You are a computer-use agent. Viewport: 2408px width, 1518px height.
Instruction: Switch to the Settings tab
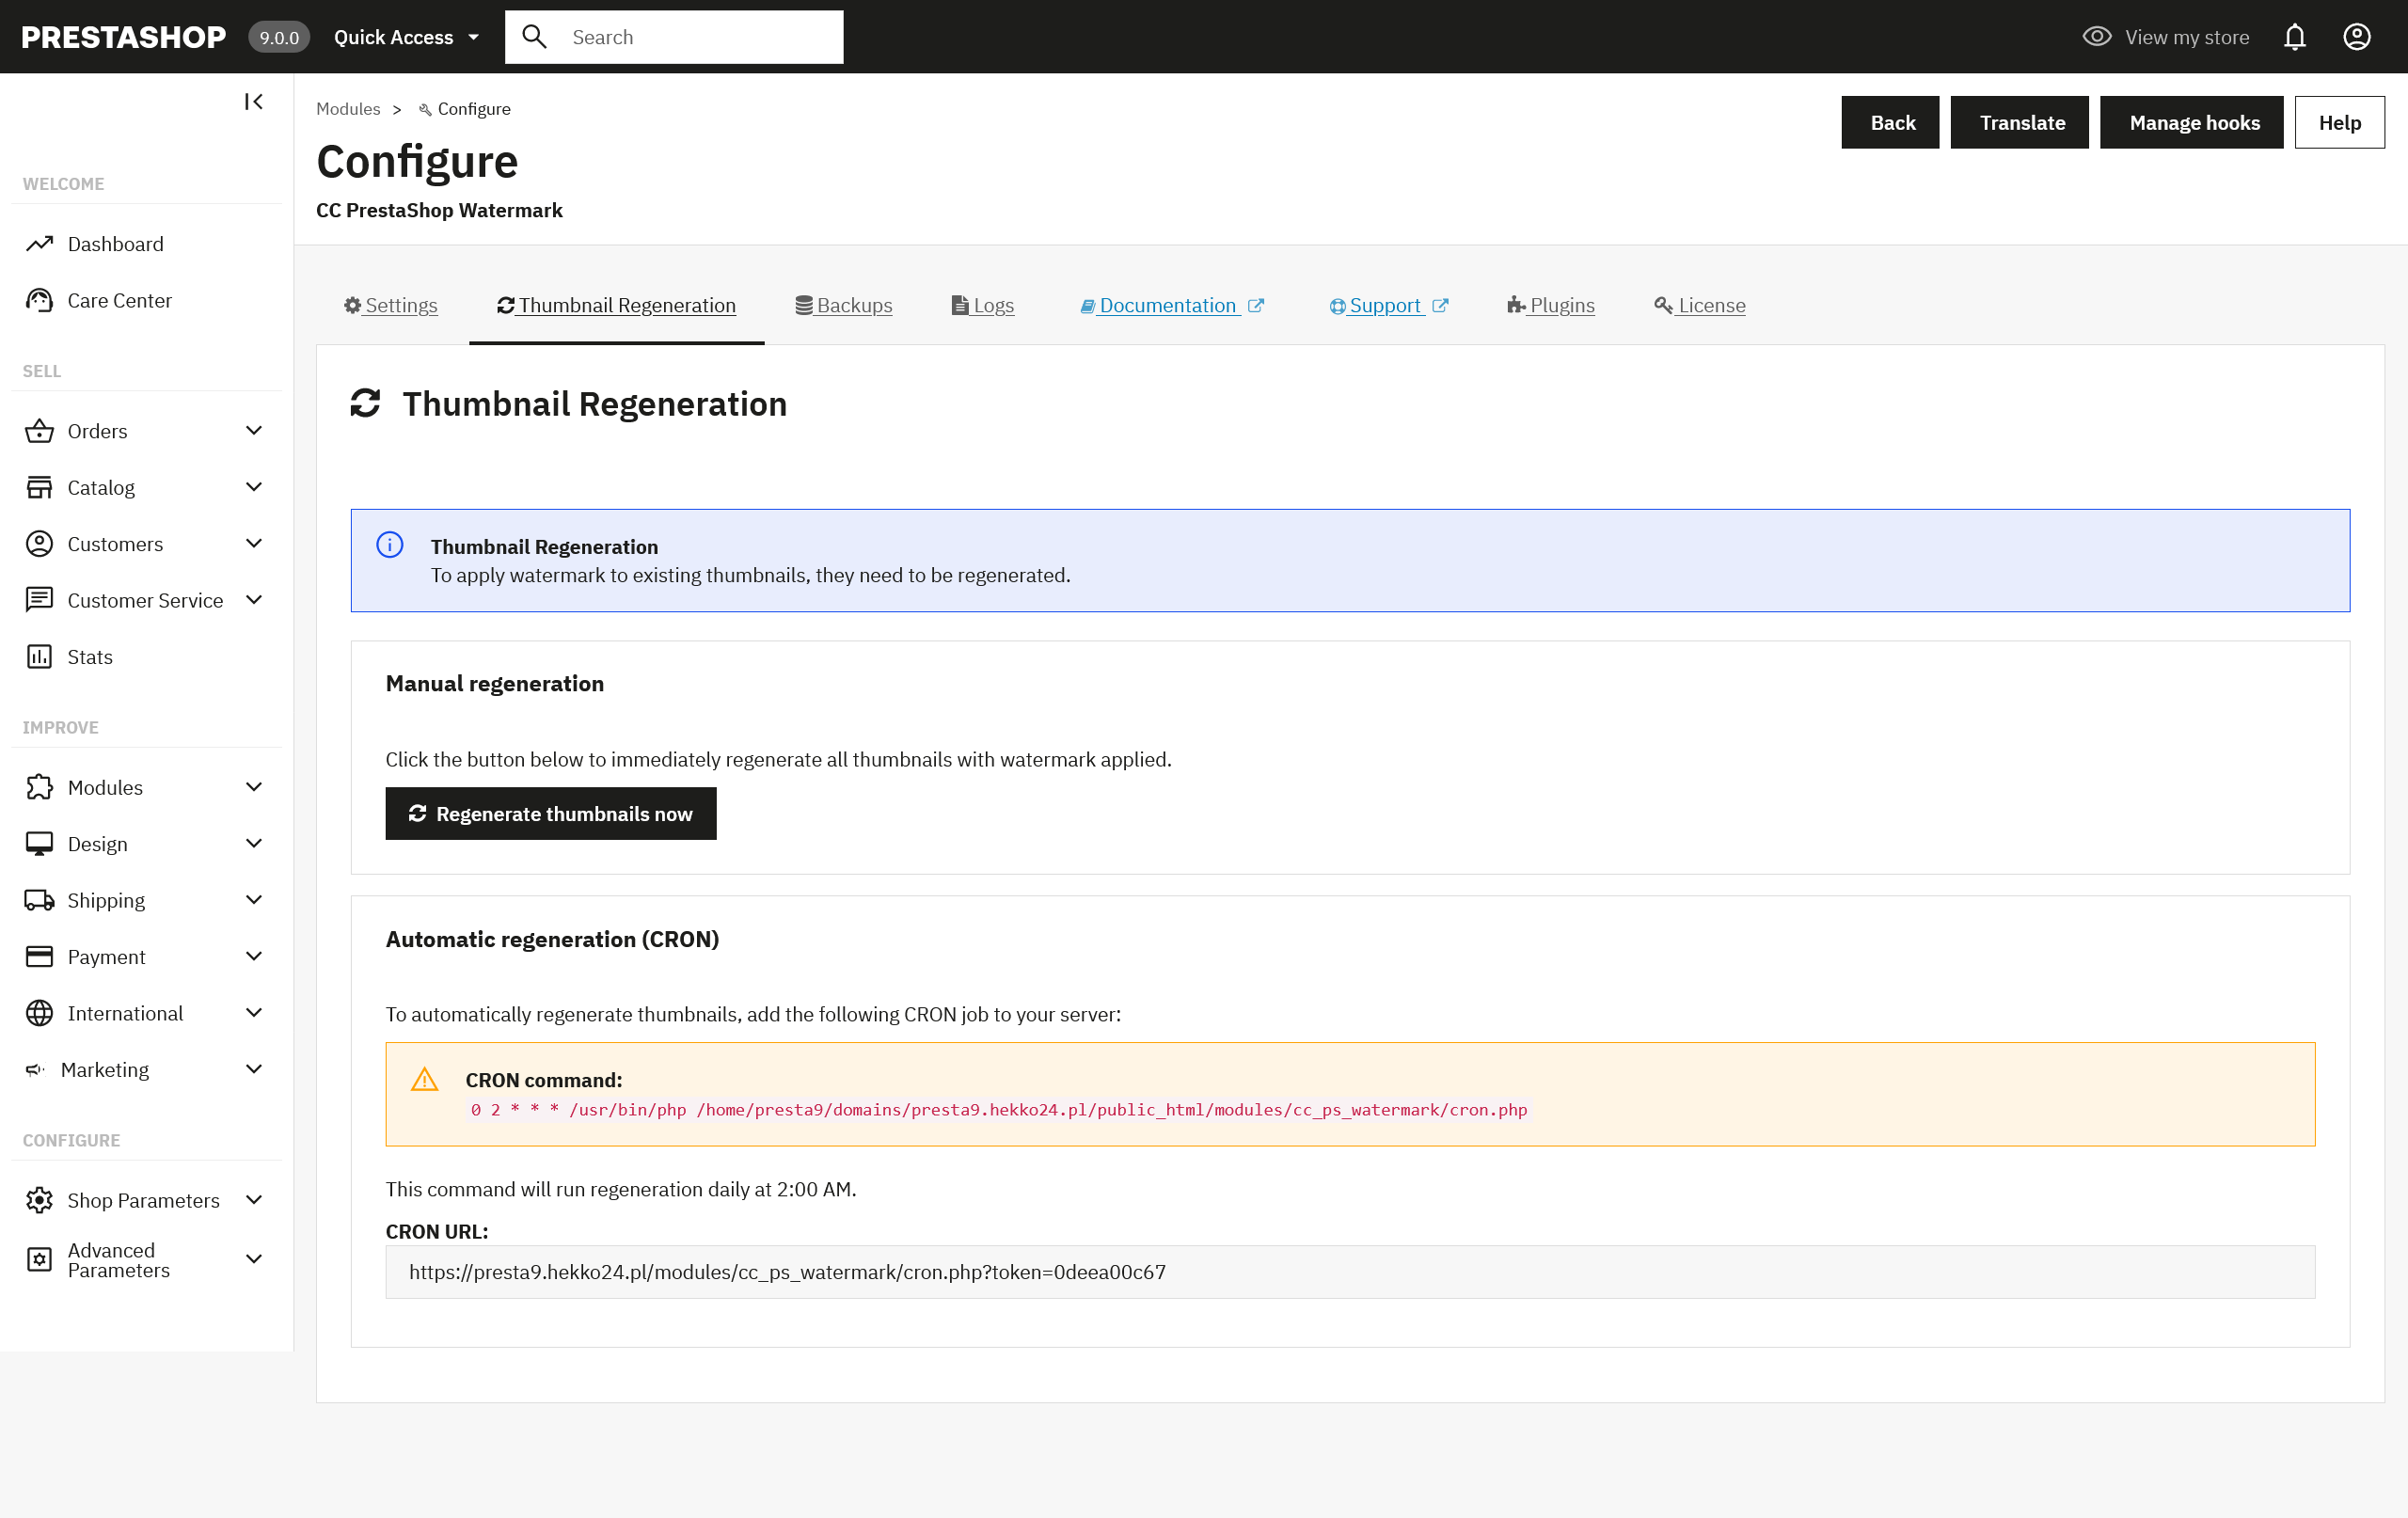point(391,305)
